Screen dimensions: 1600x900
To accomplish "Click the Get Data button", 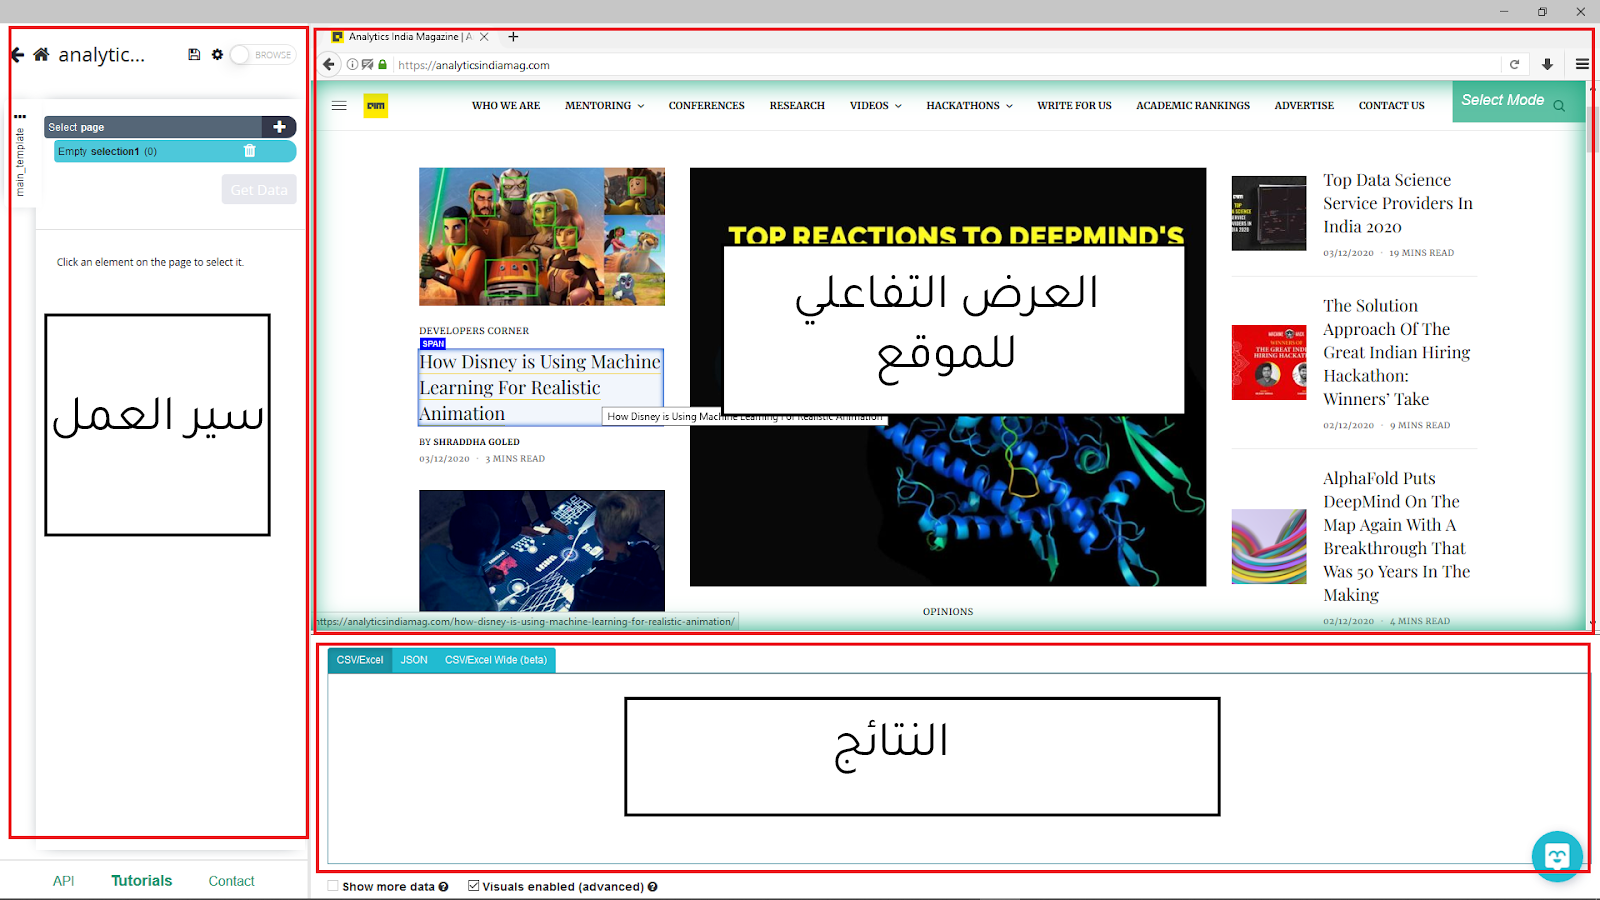I will [x=259, y=190].
